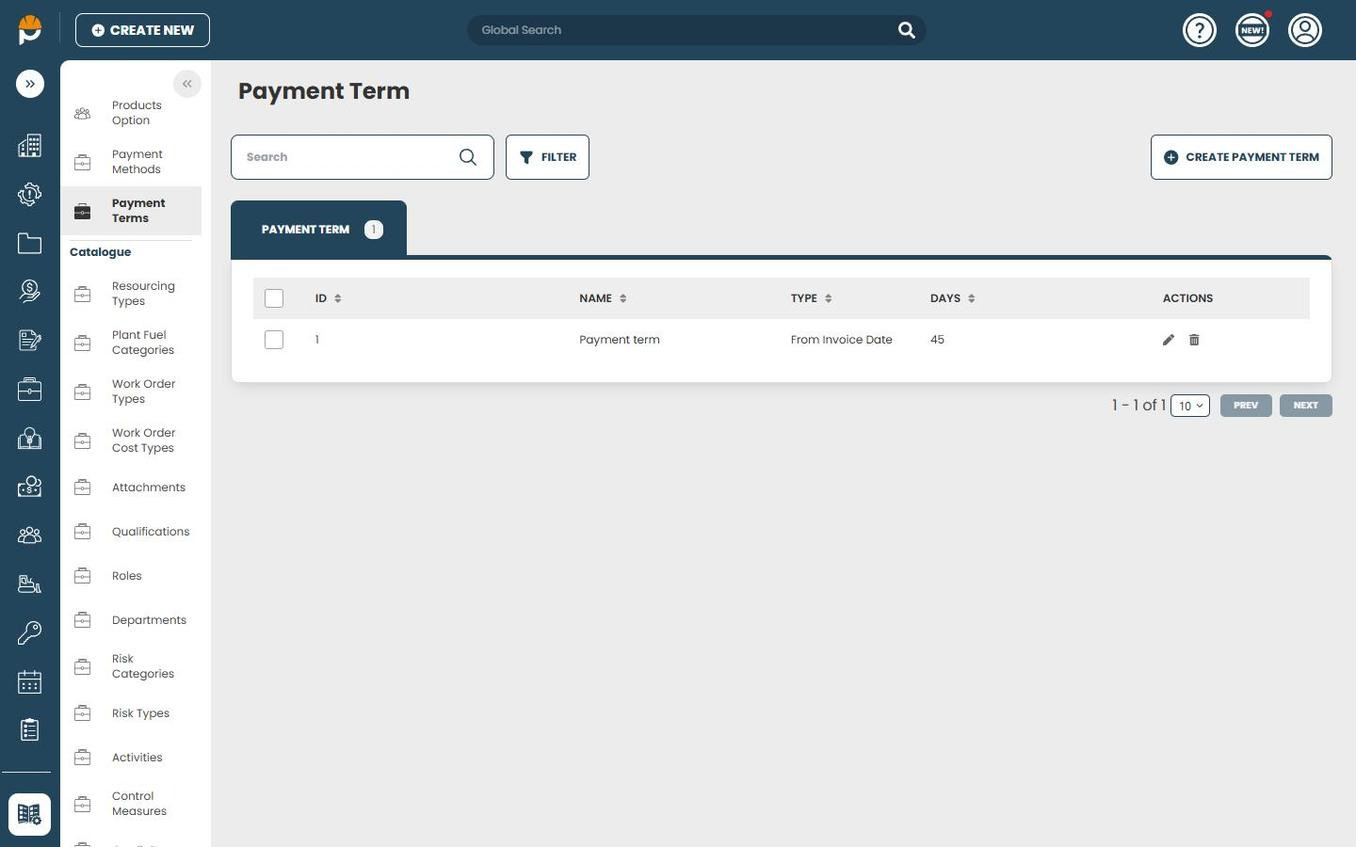Open Plant Fuel Categories in sidebar
Screen dimensions: 1356x847
click(x=131, y=343)
